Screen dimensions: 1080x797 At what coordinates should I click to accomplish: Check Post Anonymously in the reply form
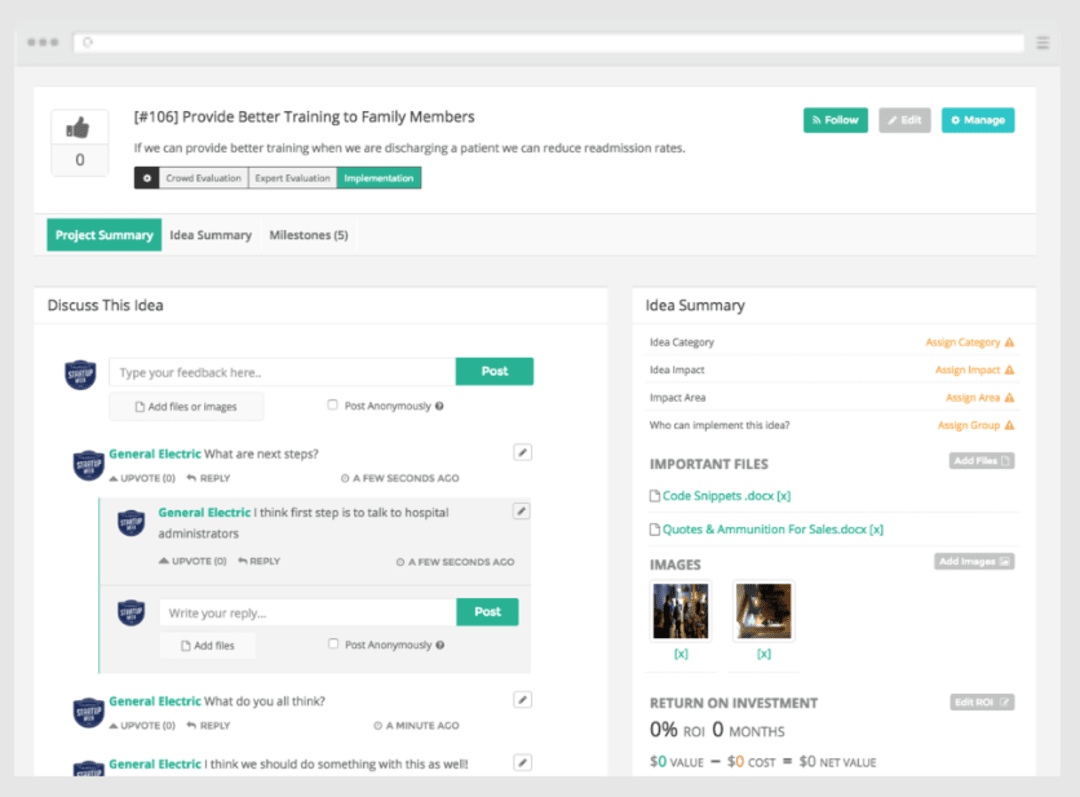click(x=331, y=644)
